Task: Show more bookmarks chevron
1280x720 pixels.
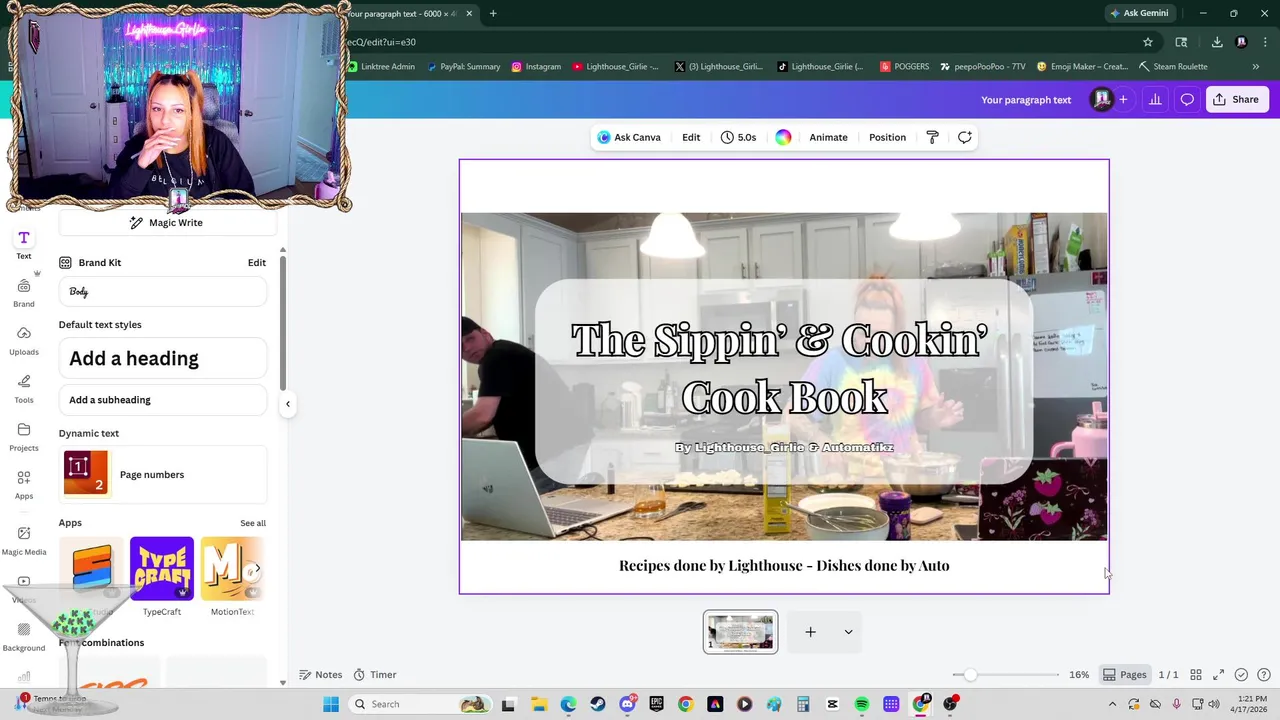Action: coord(1256,67)
